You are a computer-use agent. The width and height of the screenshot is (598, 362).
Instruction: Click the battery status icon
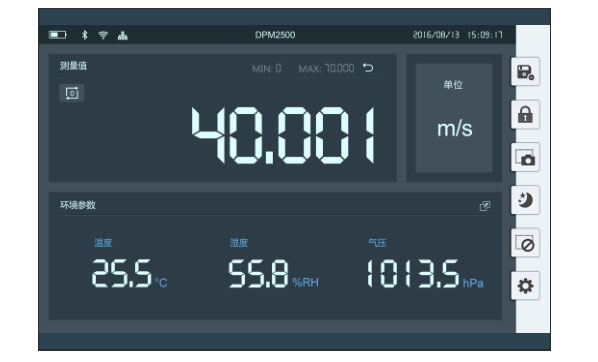(58, 35)
